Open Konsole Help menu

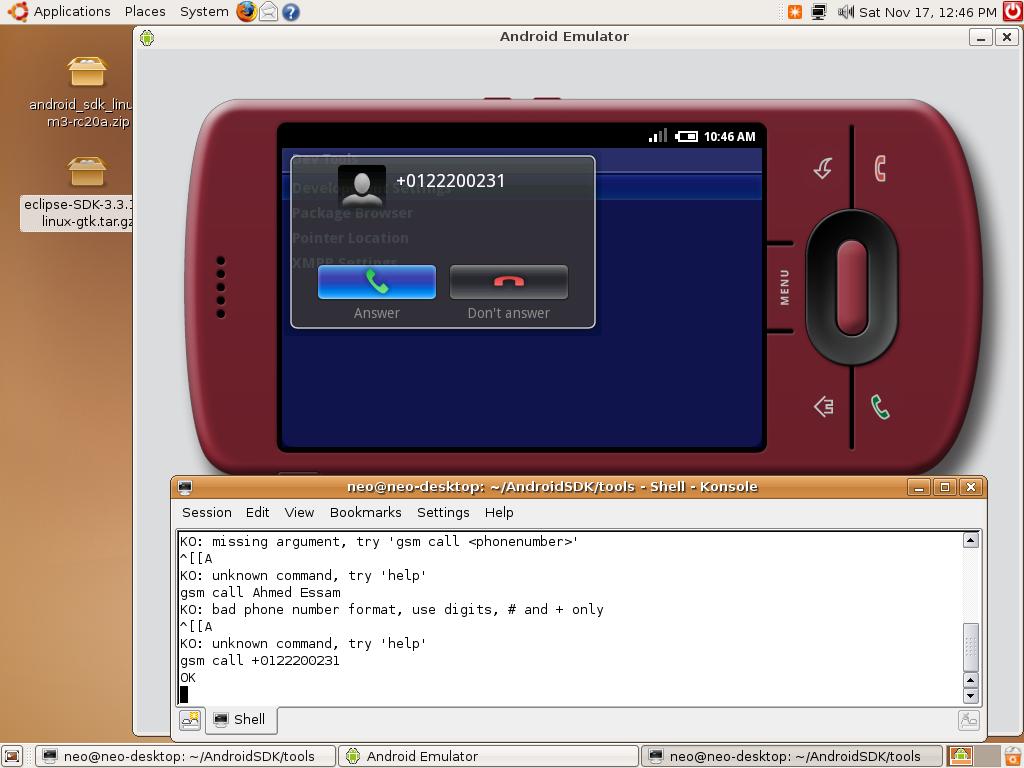coord(499,513)
